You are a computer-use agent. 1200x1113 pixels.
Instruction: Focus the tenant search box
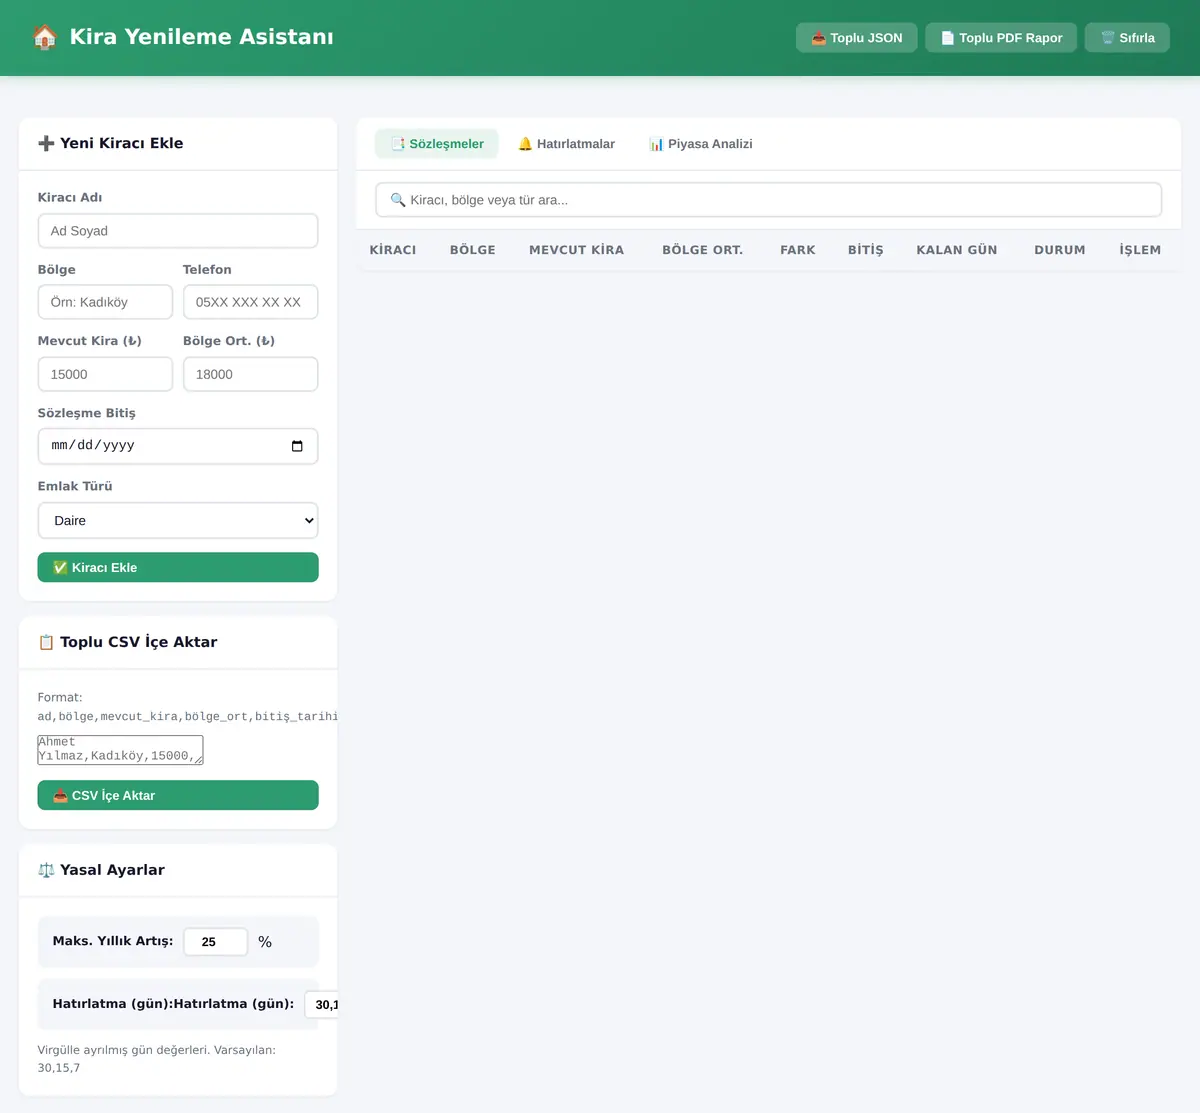click(768, 200)
